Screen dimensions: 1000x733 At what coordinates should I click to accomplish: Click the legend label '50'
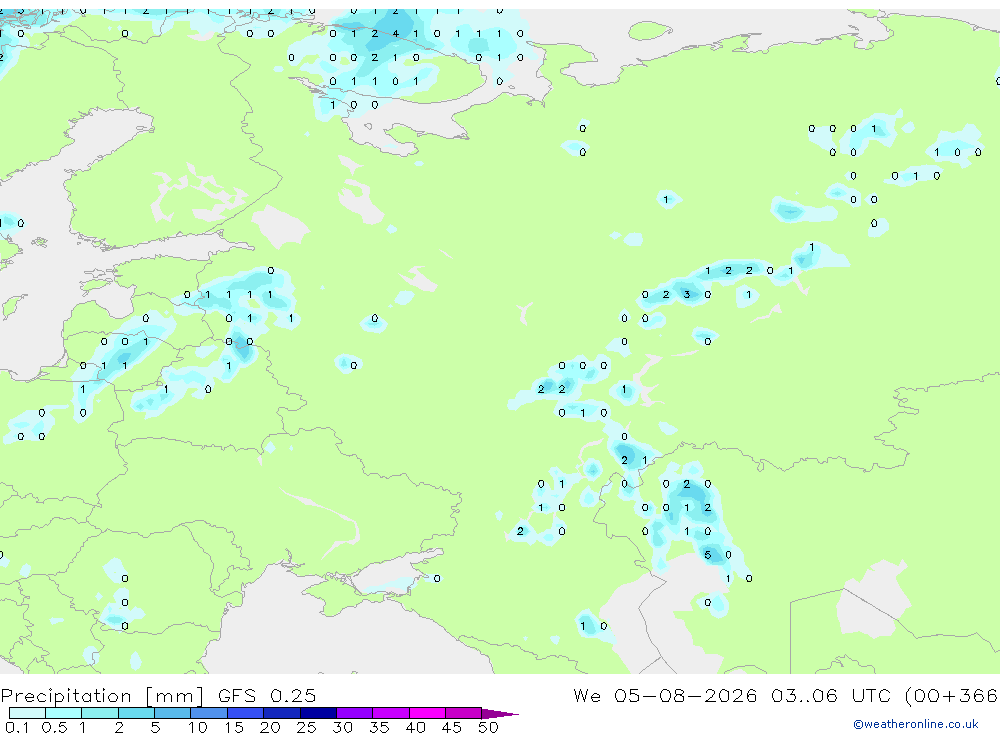tap(488, 727)
